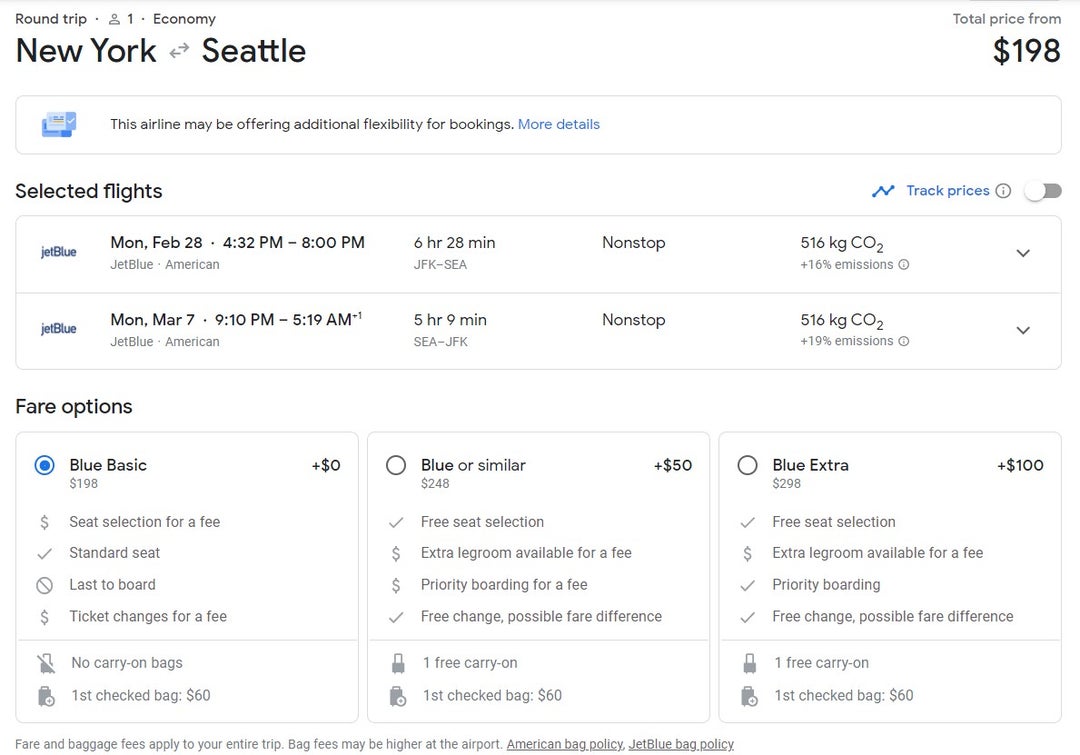
Task: Click the flexible booking card icon
Action: tap(58, 123)
